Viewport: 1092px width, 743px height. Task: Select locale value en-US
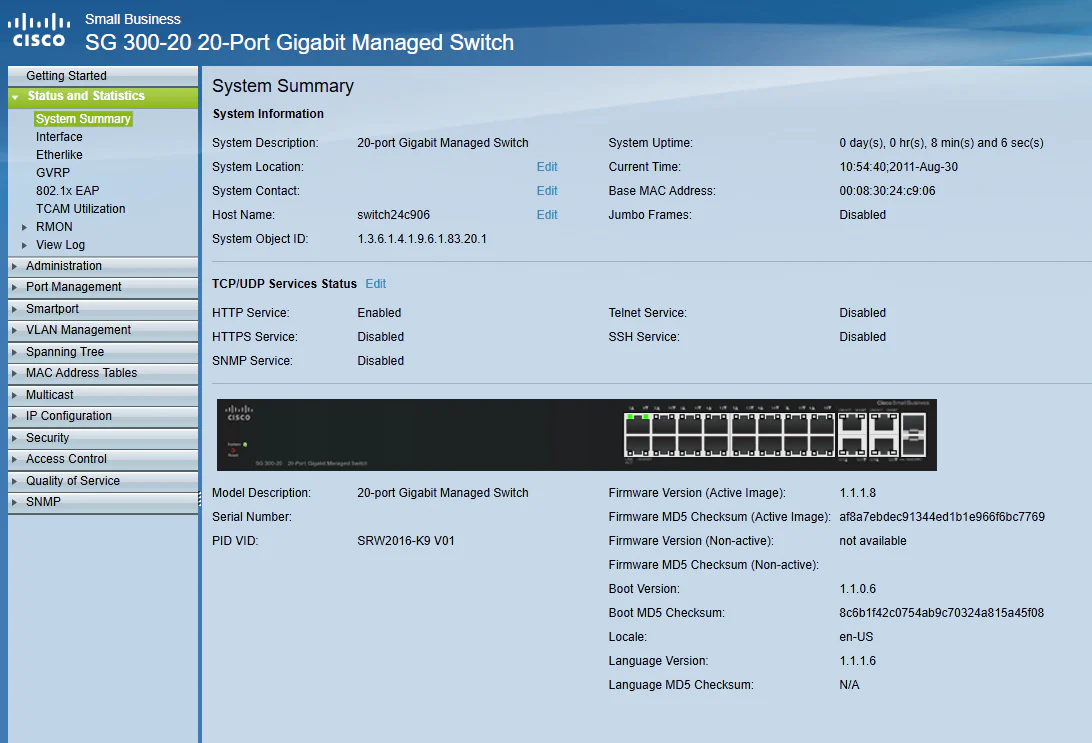(856, 637)
